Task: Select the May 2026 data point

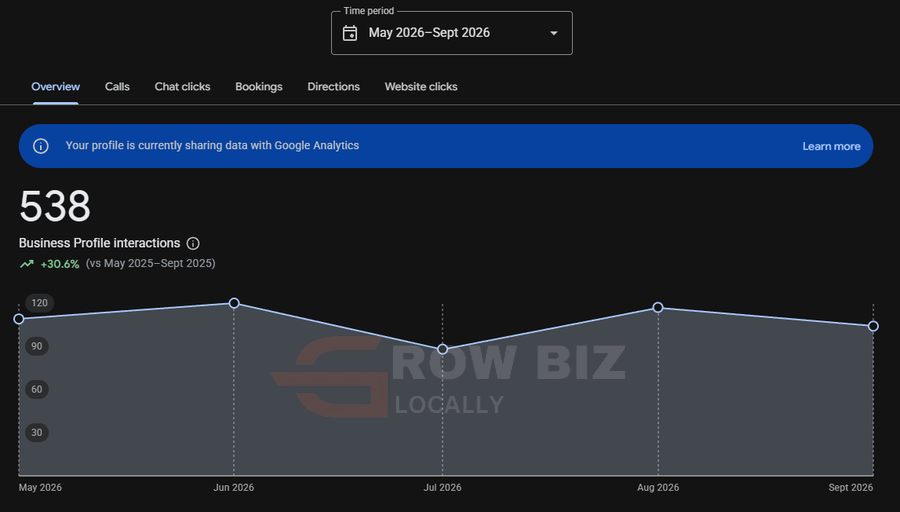Action: [x=19, y=319]
